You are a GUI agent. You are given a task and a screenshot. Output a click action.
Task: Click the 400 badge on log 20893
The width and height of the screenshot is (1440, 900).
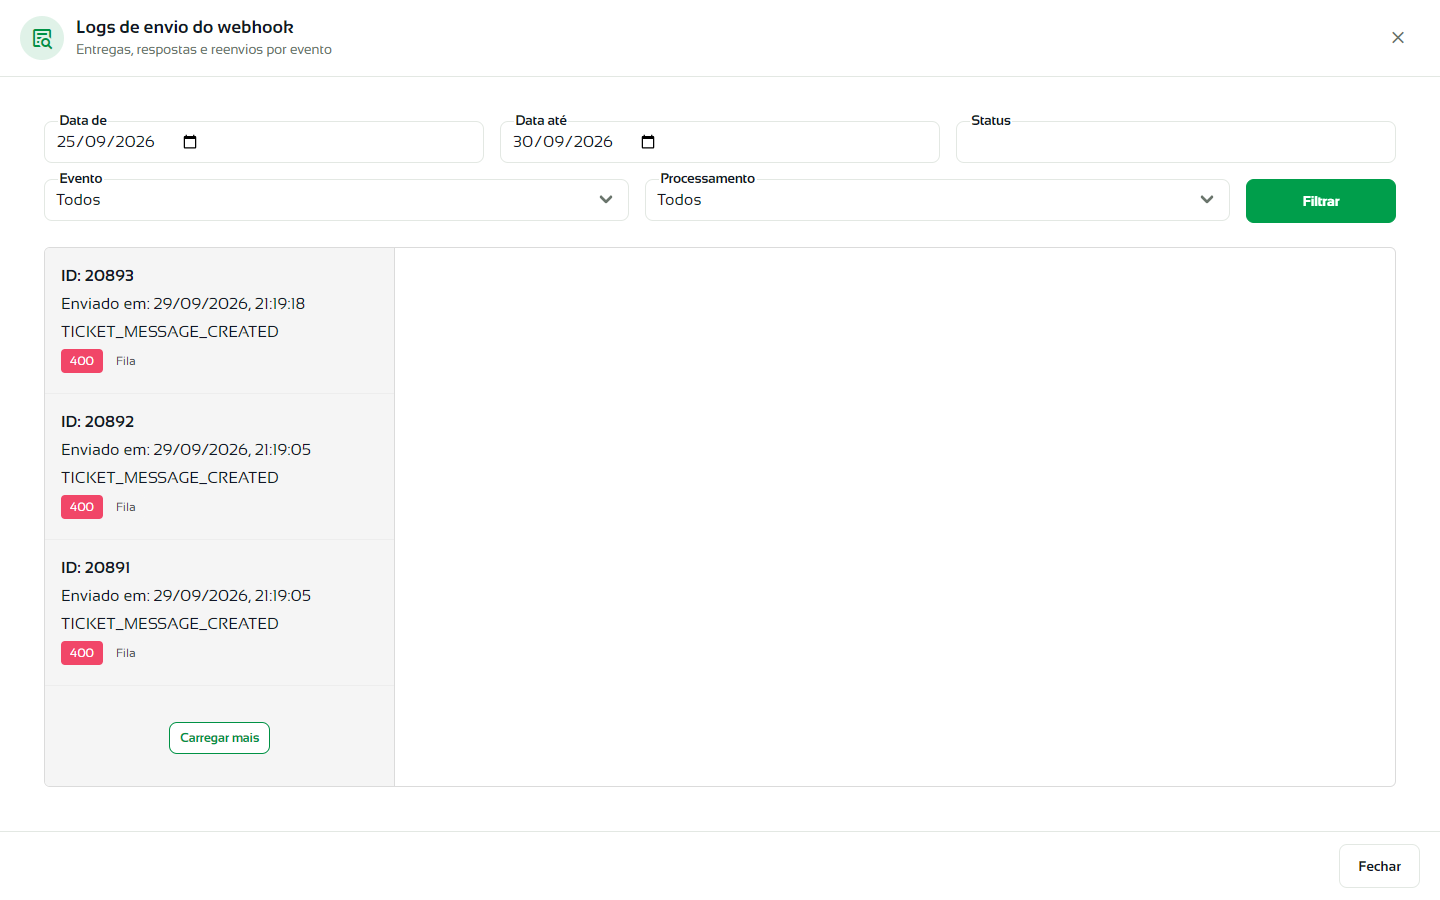click(x=82, y=361)
